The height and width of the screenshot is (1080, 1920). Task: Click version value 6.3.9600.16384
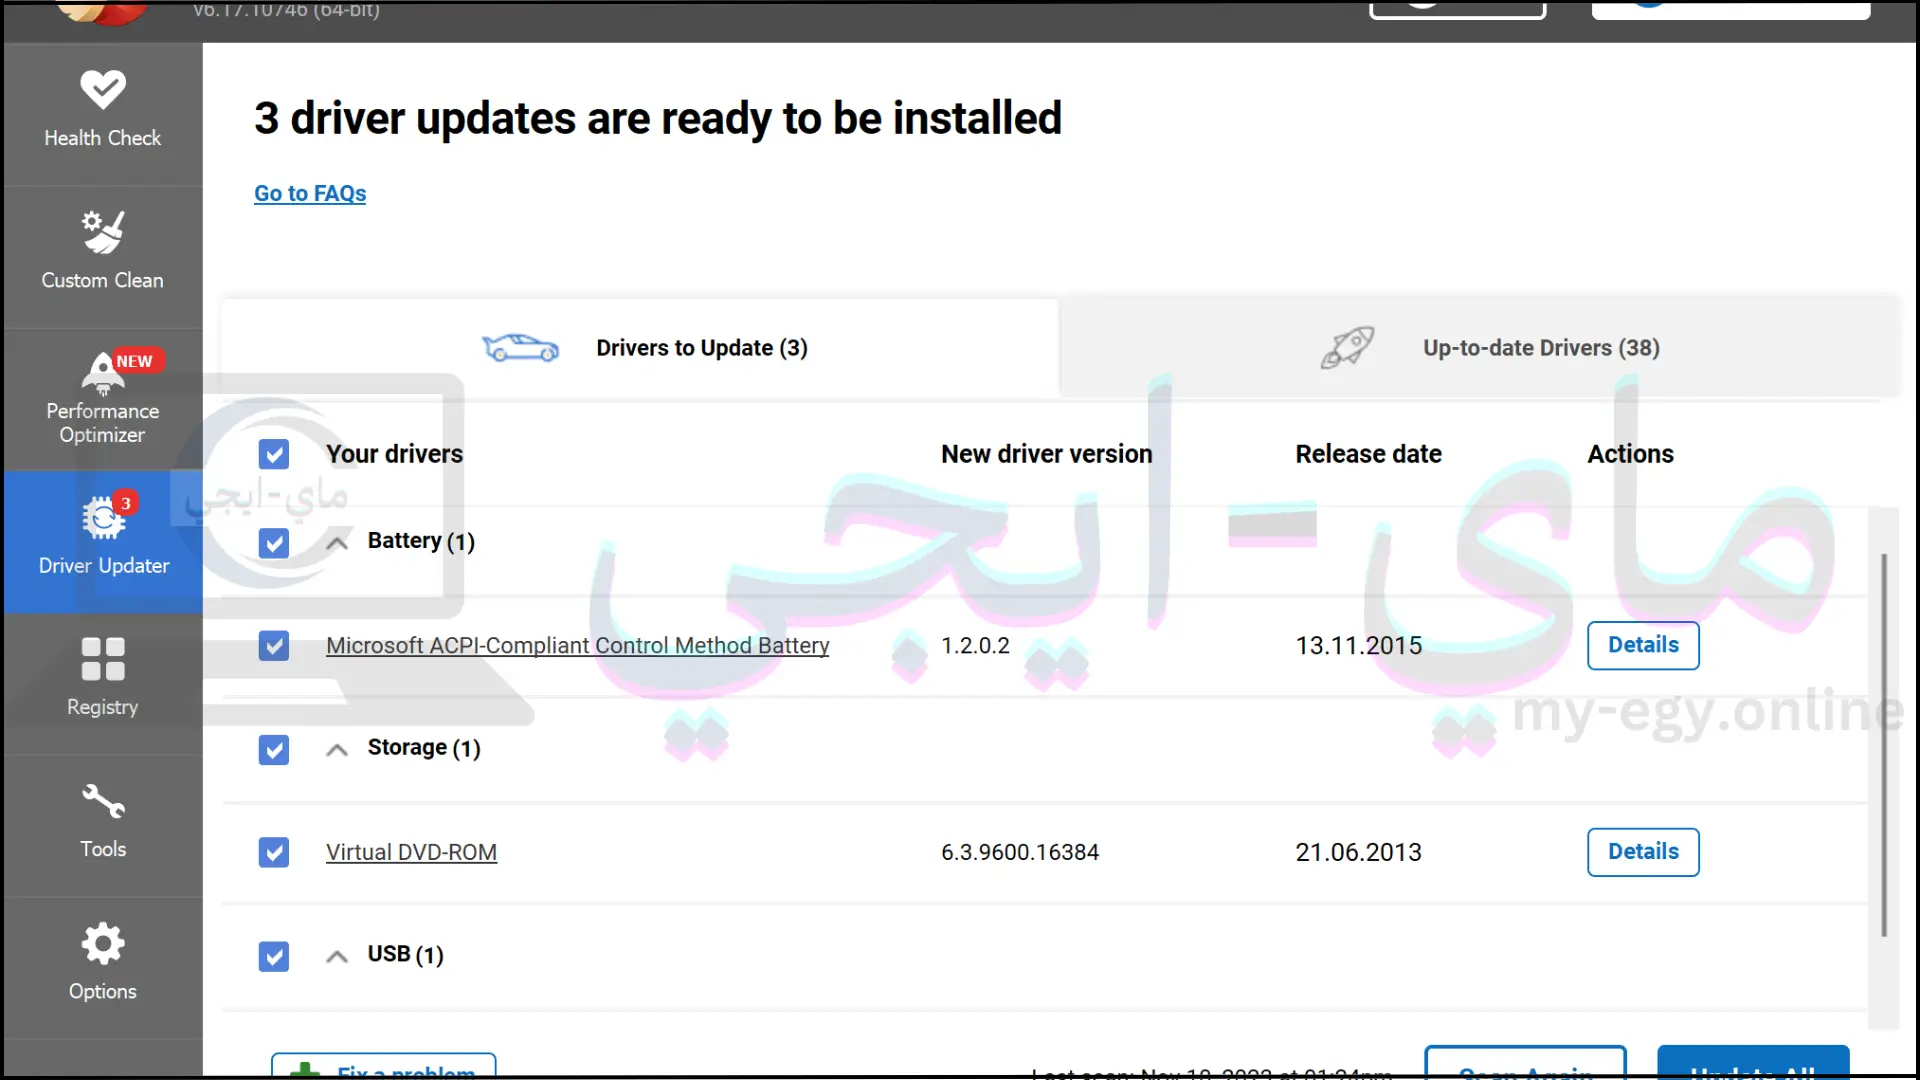pyautogui.click(x=1019, y=852)
